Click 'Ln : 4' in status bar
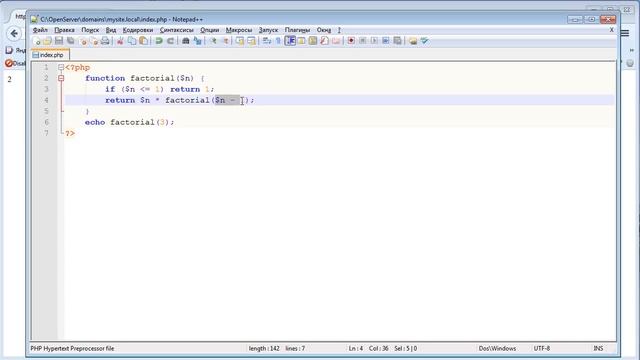640x360 pixels. click(356, 349)
